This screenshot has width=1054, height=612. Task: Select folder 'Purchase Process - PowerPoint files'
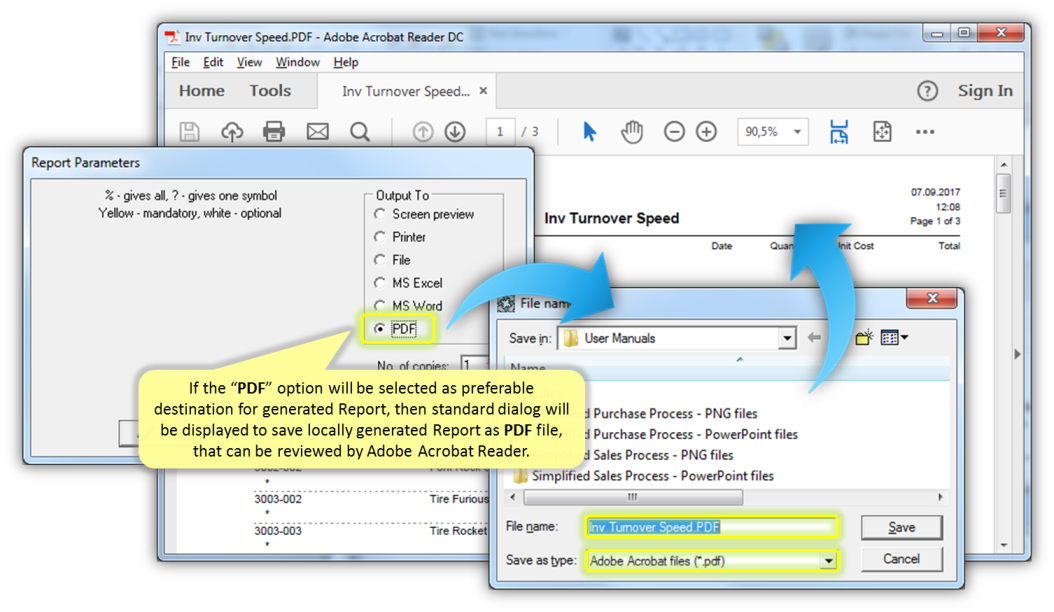(695, 434)
